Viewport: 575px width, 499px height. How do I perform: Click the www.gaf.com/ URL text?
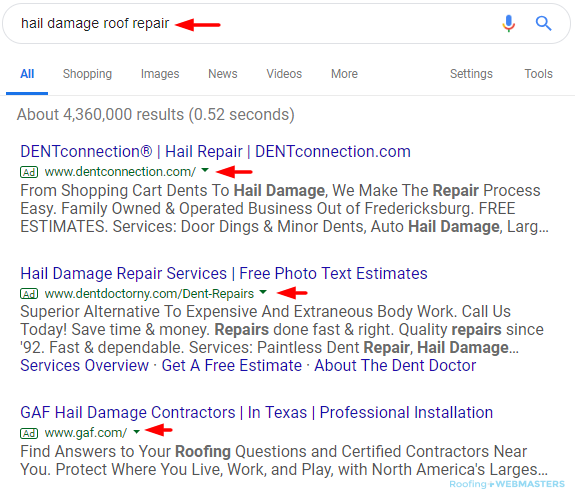[x=86, y=433]
